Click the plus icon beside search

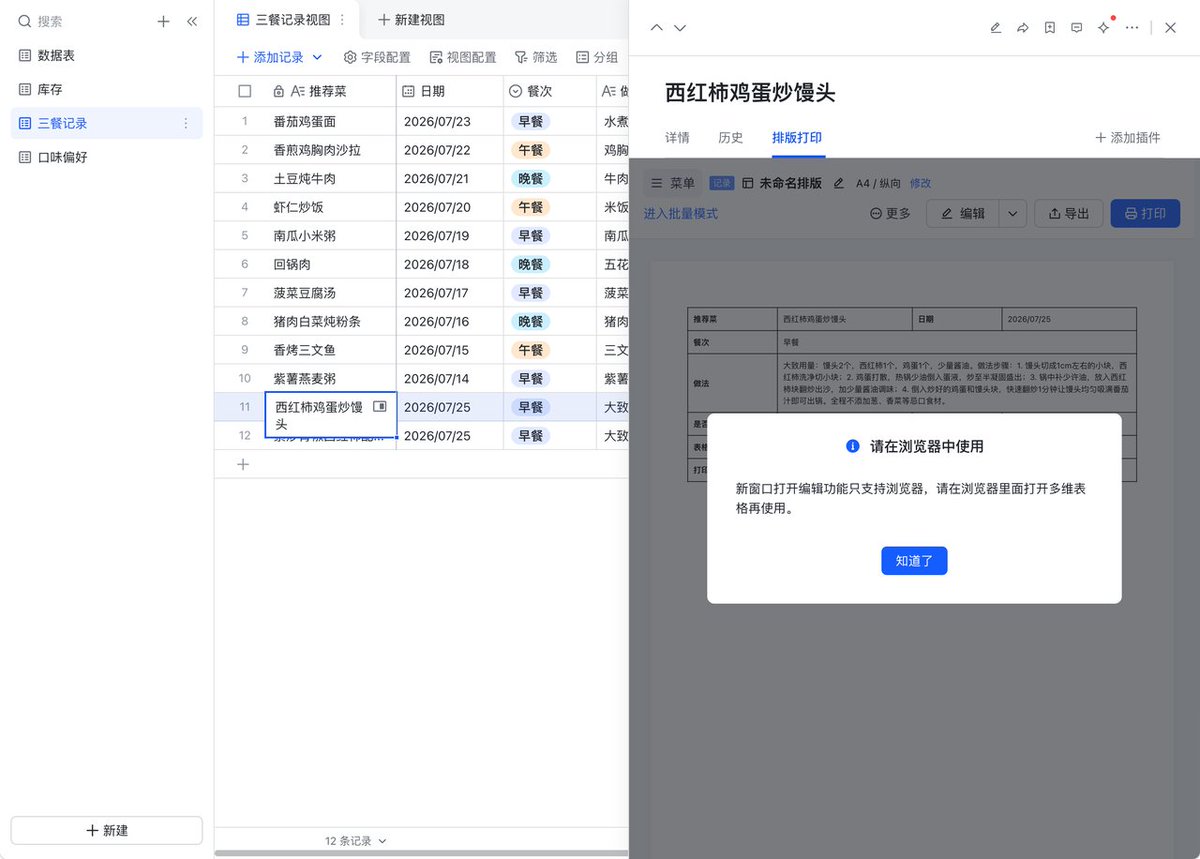(164, 21)
